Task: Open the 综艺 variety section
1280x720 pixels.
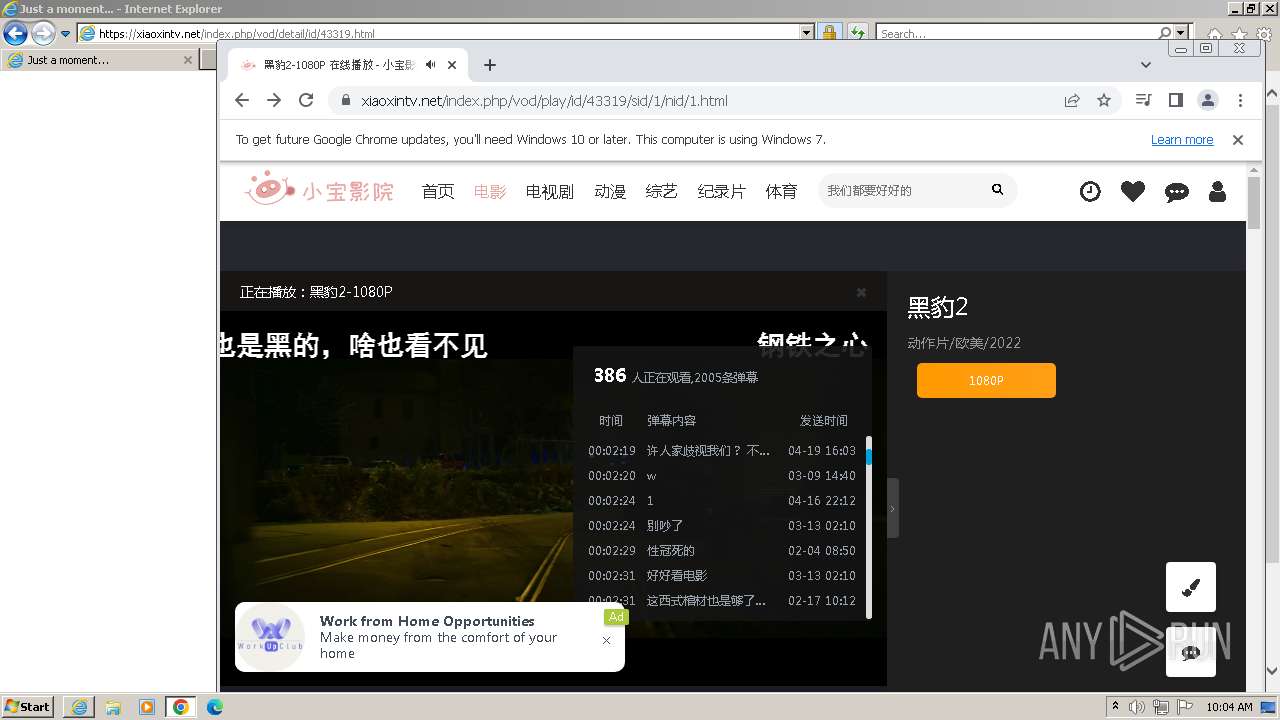Action: 662,191
